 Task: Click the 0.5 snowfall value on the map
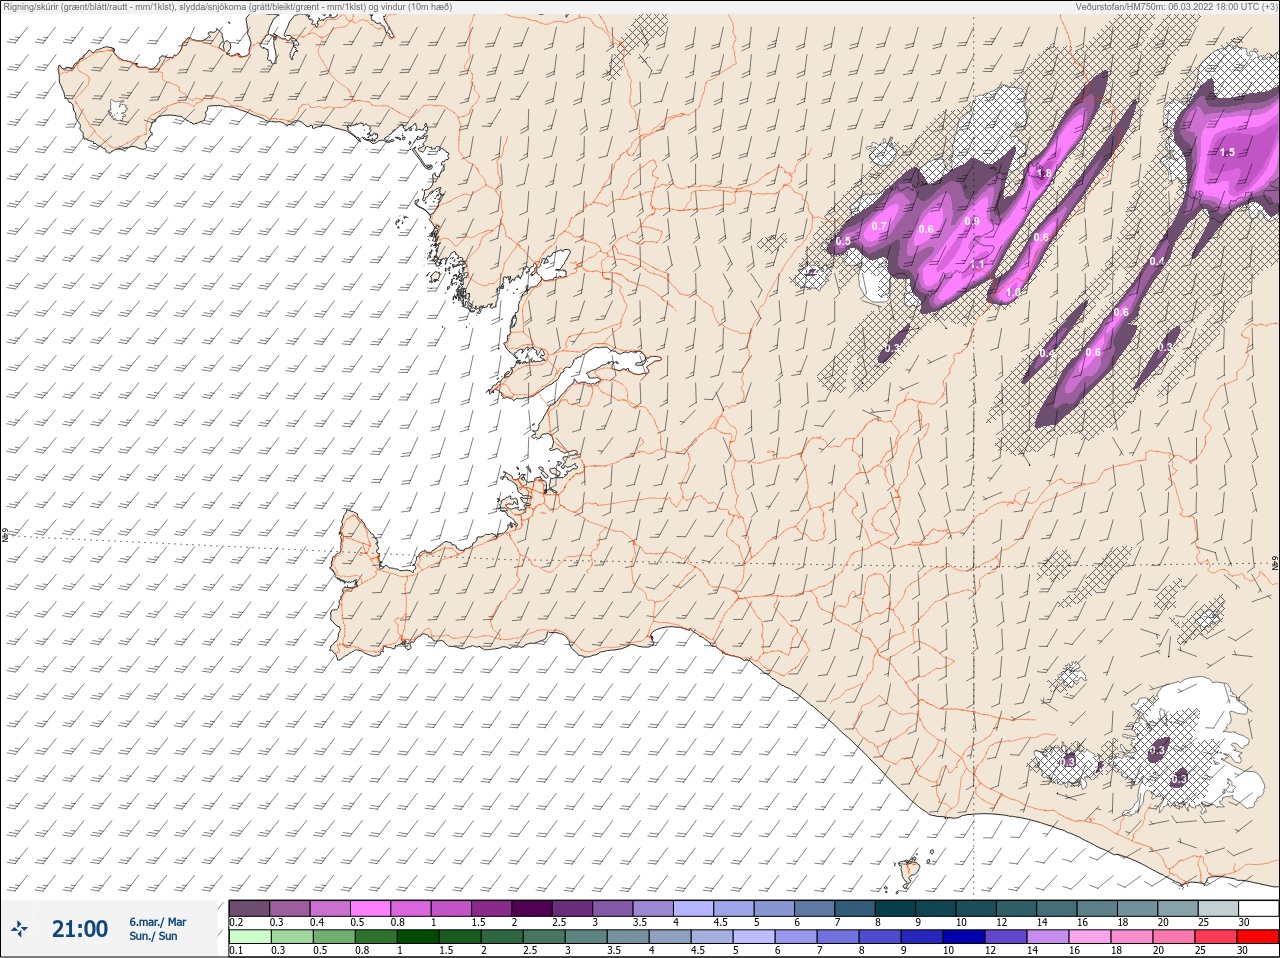click(843, 241)
